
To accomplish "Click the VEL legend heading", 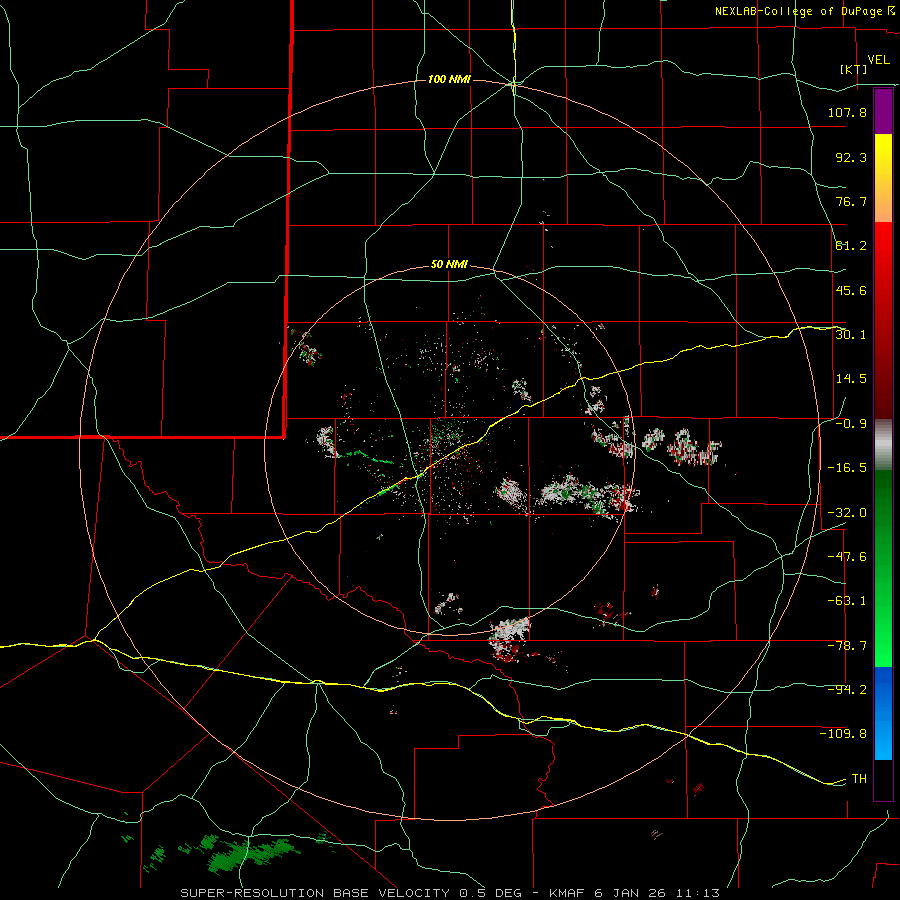I will pos(878,60).
